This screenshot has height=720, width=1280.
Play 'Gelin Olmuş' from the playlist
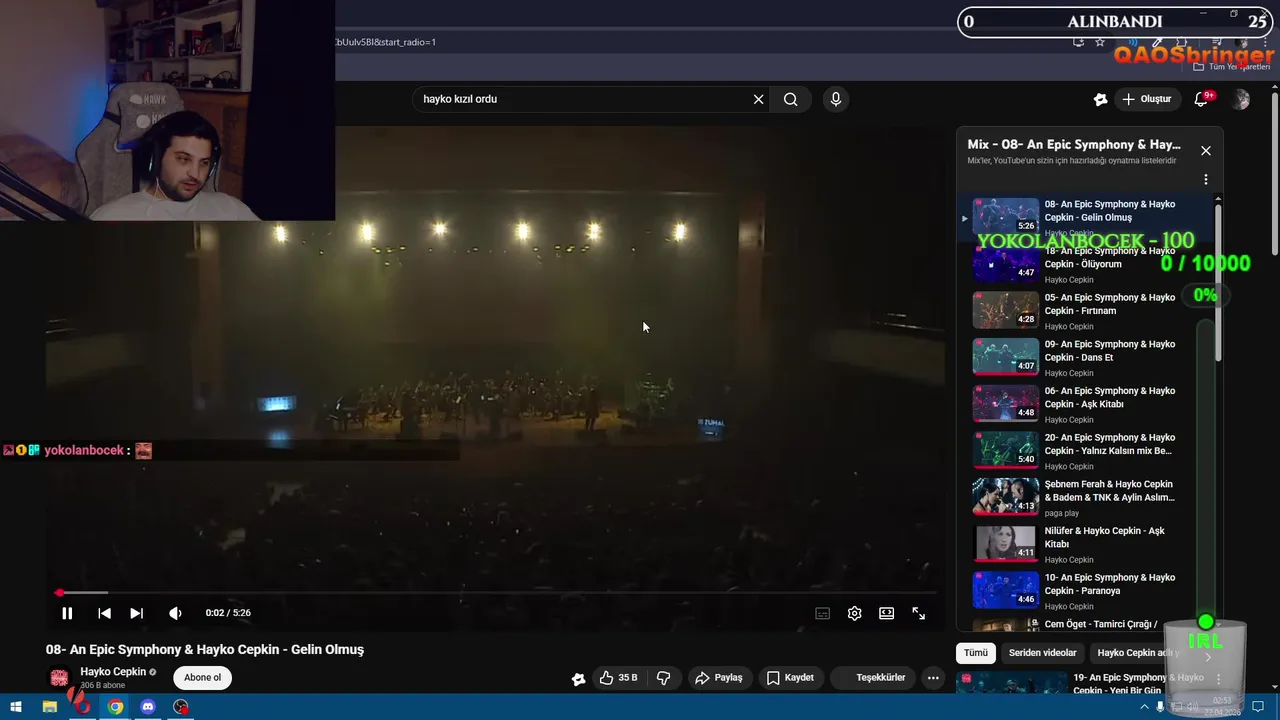pos(1085,217)
